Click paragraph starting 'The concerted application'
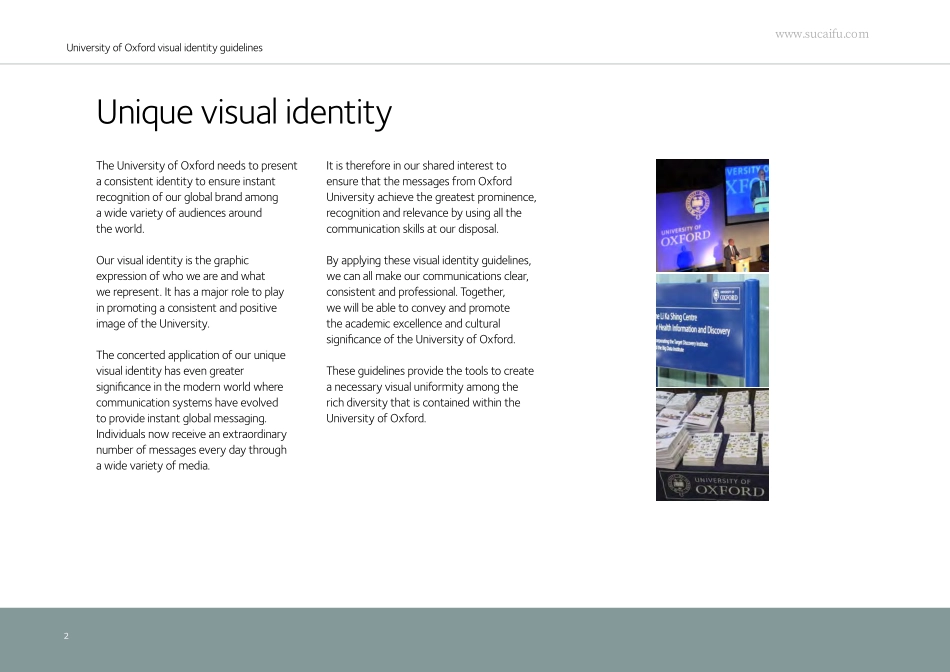Image resolution: width=950 pixels, height=672 pixels. tap(191, 410)
